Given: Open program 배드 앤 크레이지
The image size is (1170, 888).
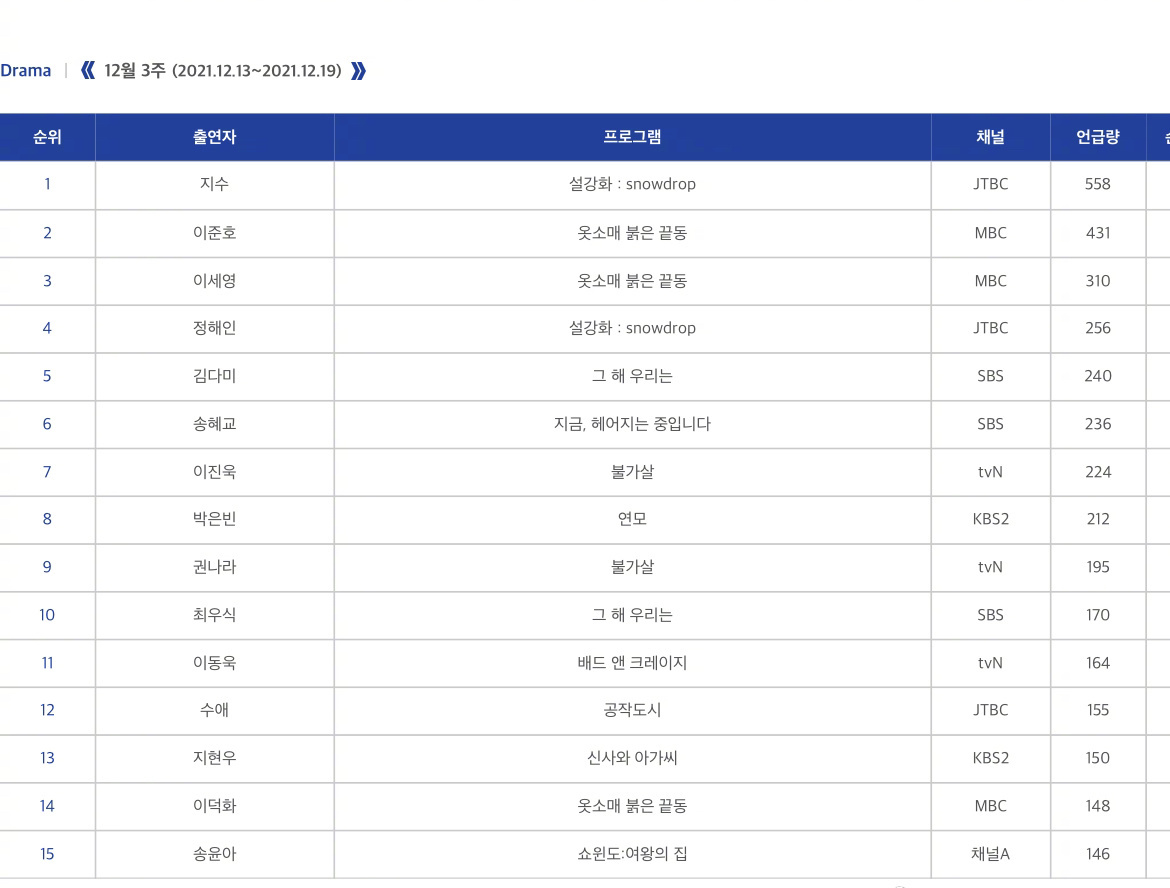Looking at the screenshot, I should [x=633, y=663].
